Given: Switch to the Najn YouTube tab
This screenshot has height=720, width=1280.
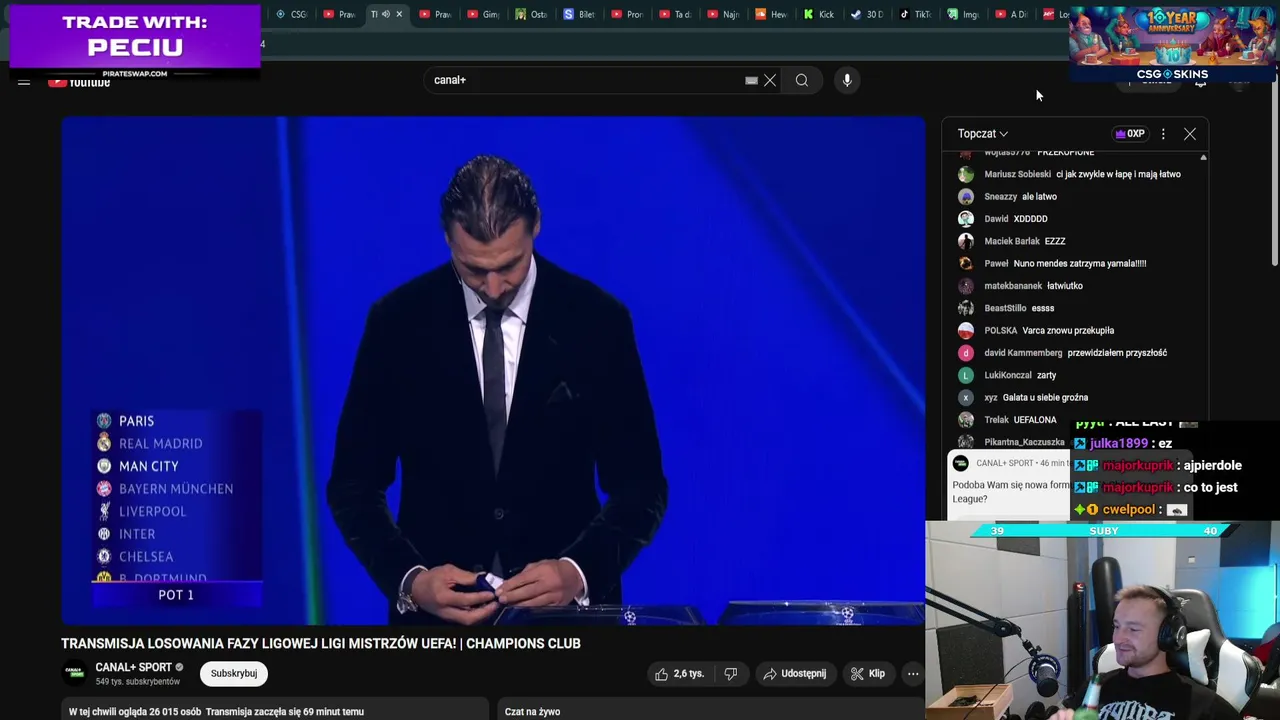Looking at the screenshot, I should [724, 14].
